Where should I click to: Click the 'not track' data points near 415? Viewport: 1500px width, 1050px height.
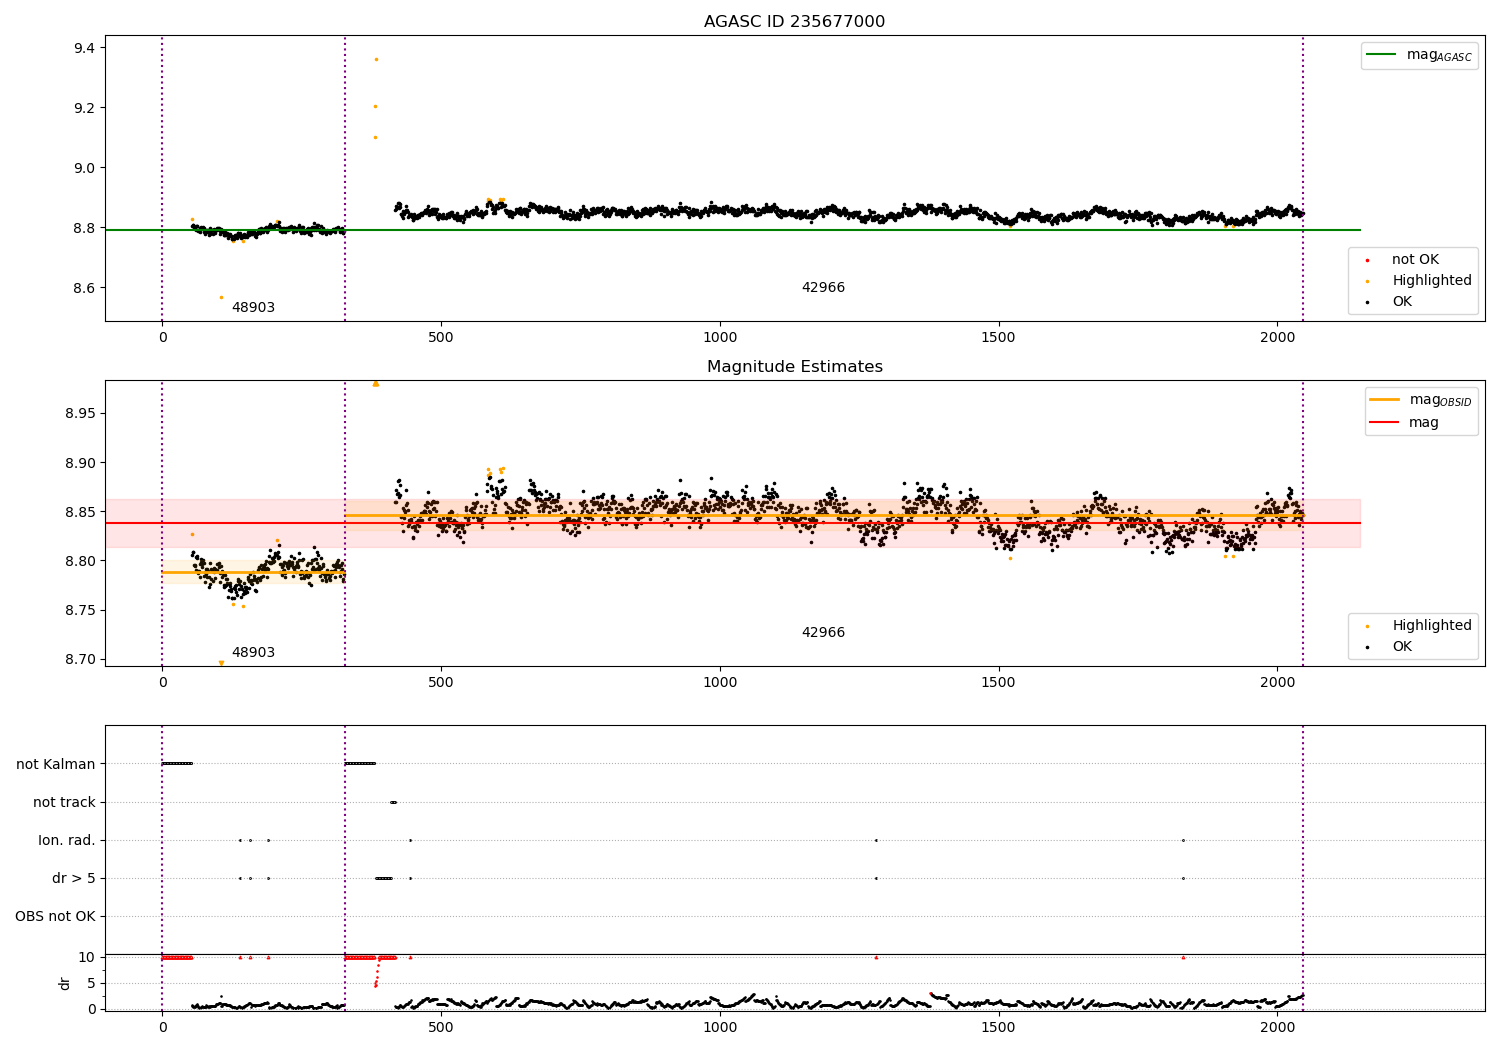[393, 802]
